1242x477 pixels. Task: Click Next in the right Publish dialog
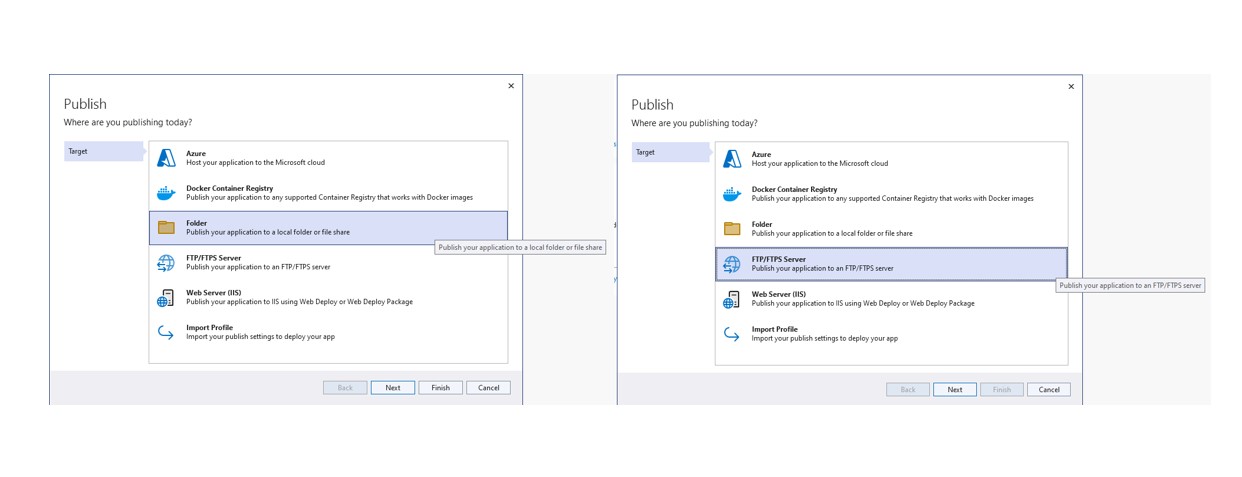click(955, 390)
